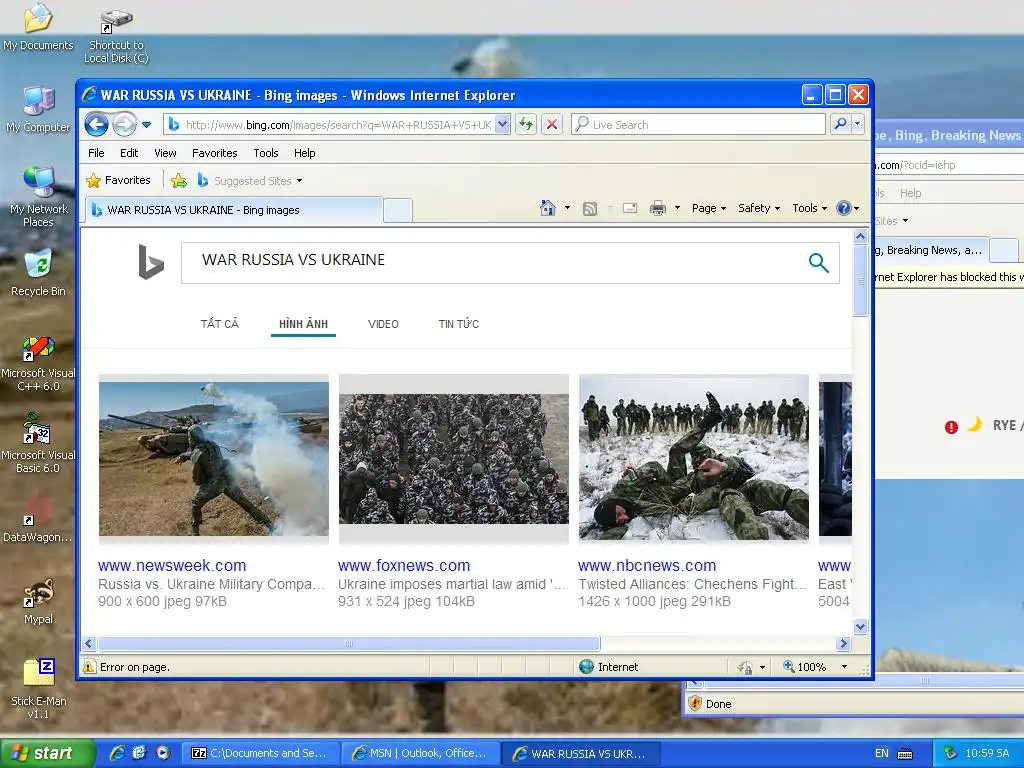
Task: Expand the zoom level dropdown arrow
Action: point(844,667)
